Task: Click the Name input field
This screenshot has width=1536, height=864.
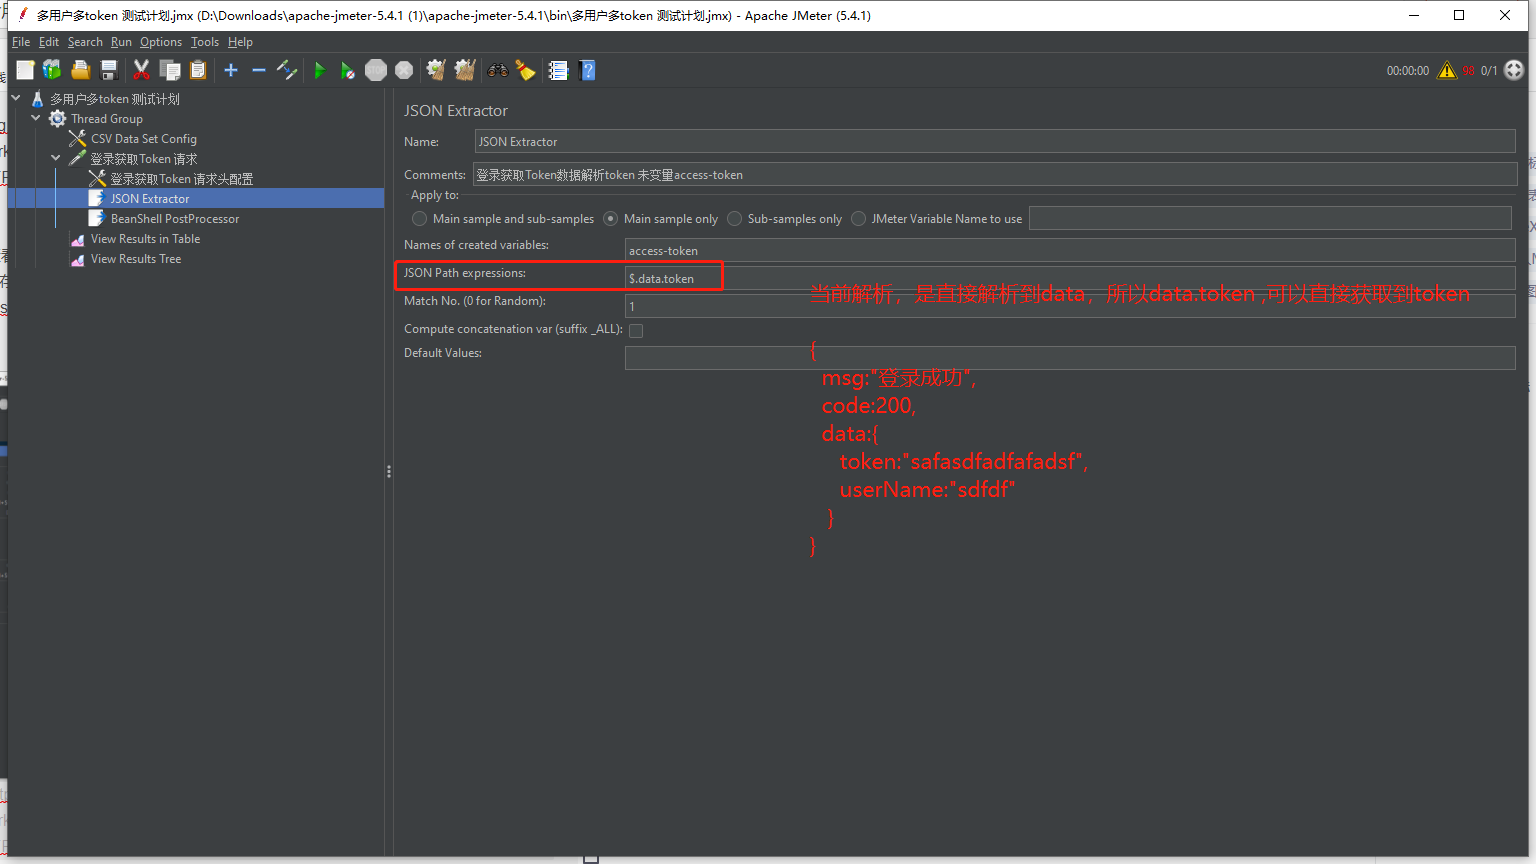Action: point(995,141)
